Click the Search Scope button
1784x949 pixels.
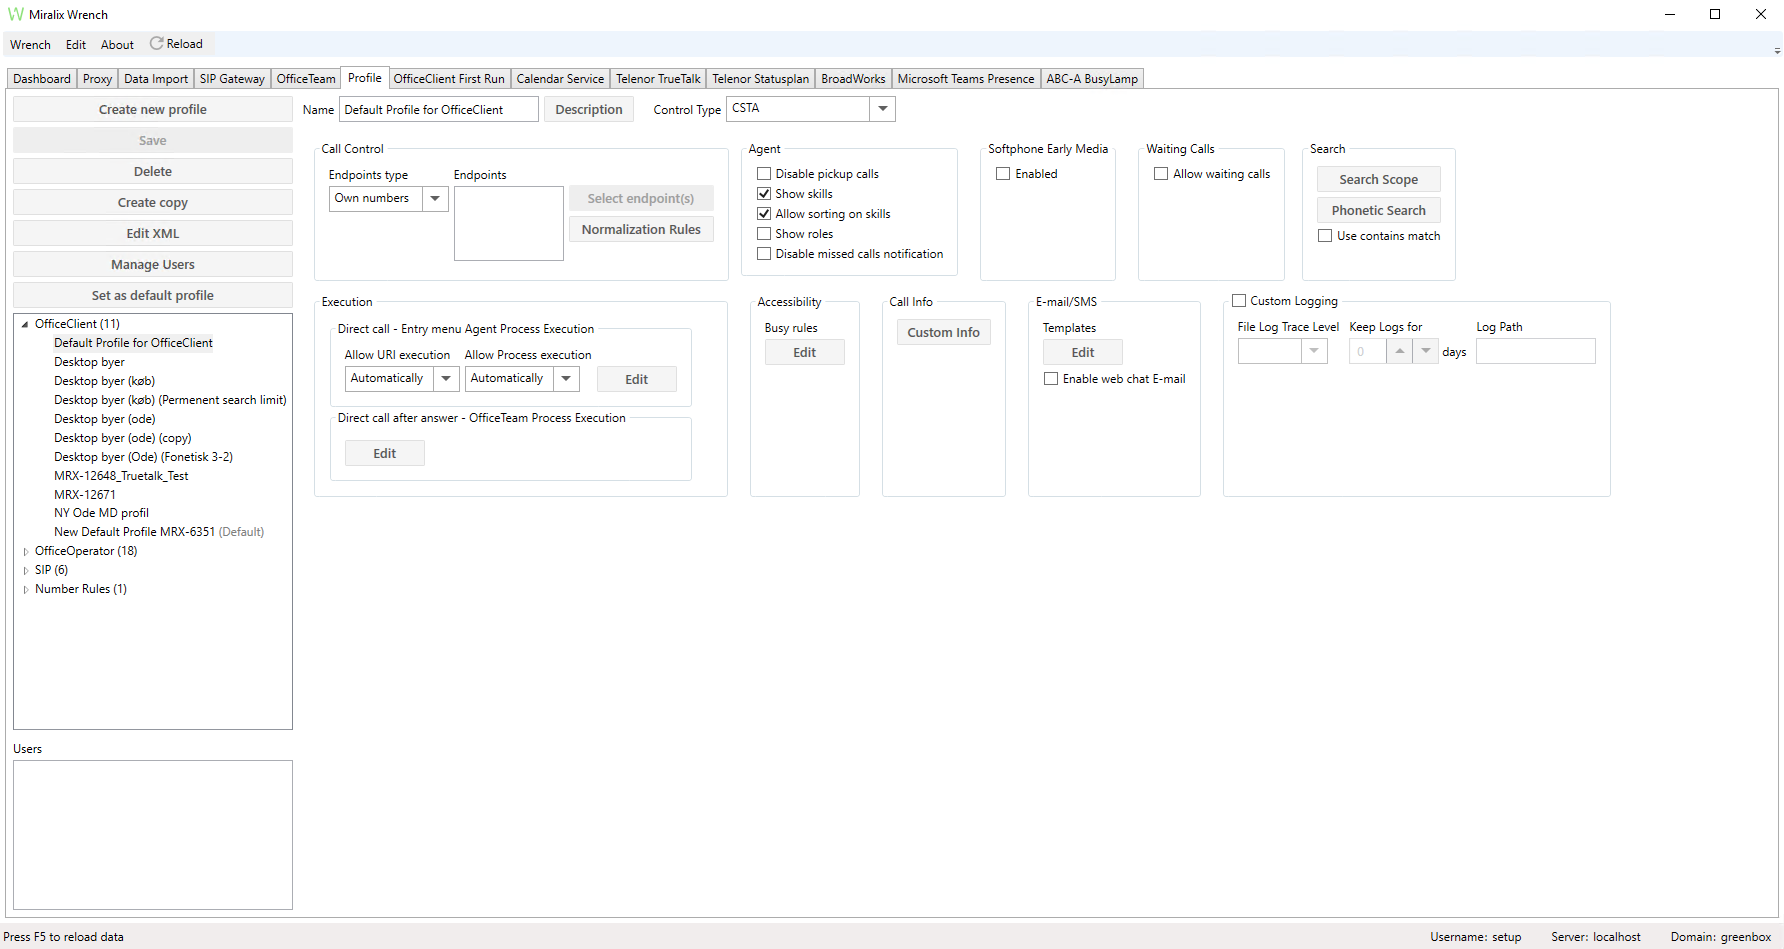(x=1379, y=180)
